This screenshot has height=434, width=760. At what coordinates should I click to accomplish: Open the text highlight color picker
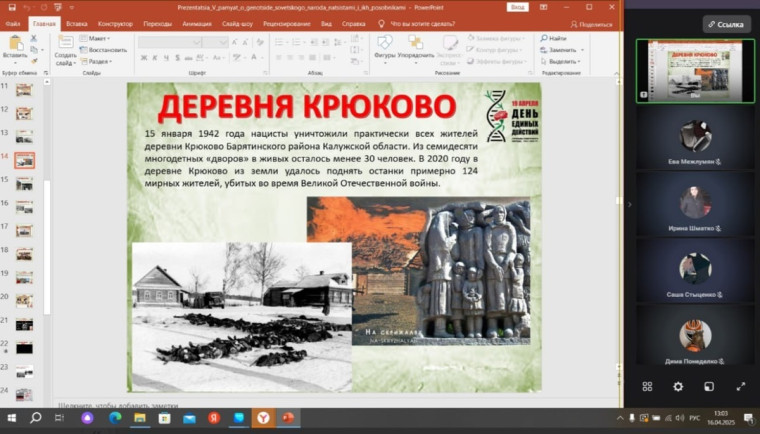coord(238,58)
